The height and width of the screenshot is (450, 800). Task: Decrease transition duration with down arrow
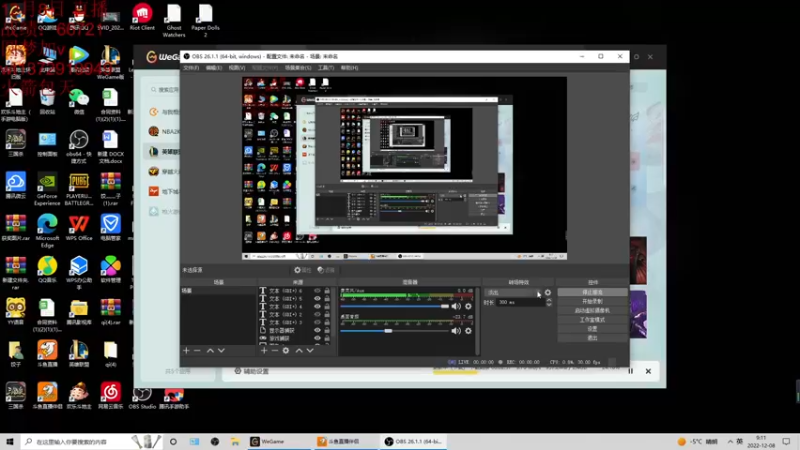pos(549,305)
